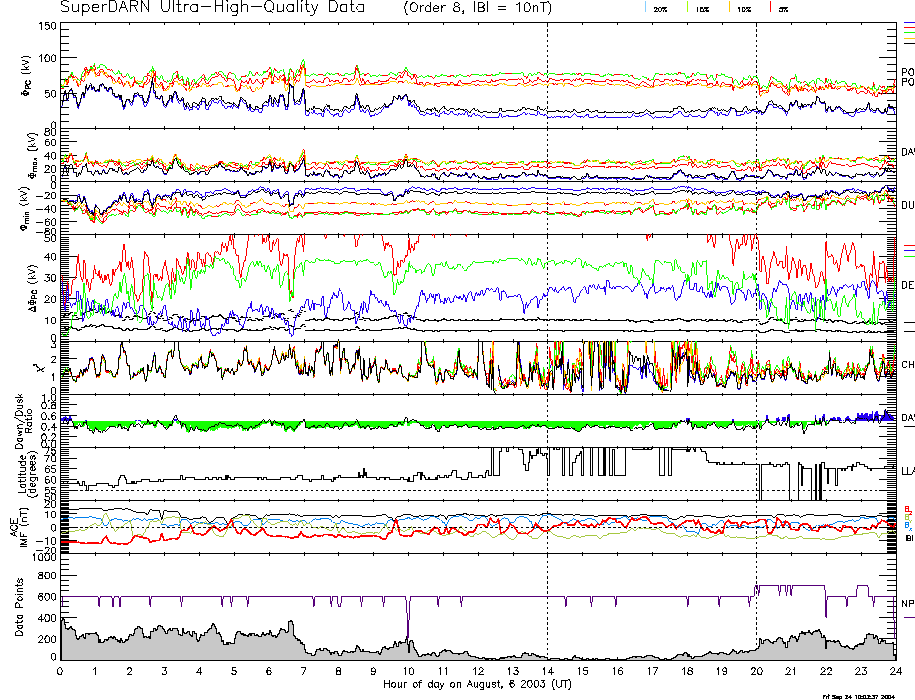Click the NP label beside data points panel
Screen dimensions: 915x700
tap(907, 604)
